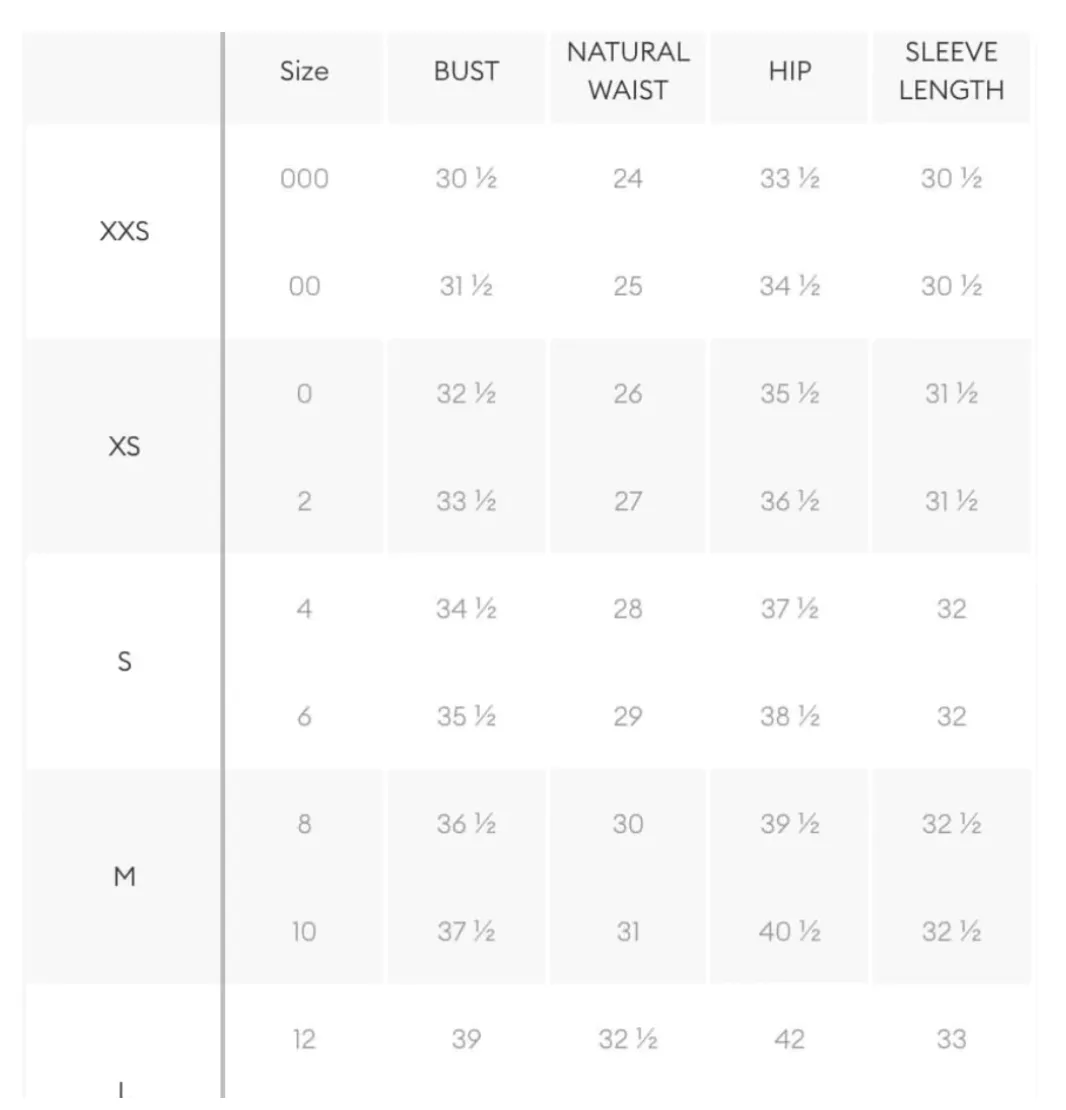Select the HIP column header
The image size is (1066, 1110).
click(790, 71)
